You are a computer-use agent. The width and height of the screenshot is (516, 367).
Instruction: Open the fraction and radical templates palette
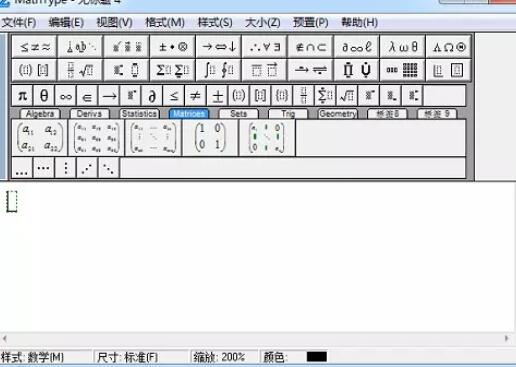coord(80,70)
